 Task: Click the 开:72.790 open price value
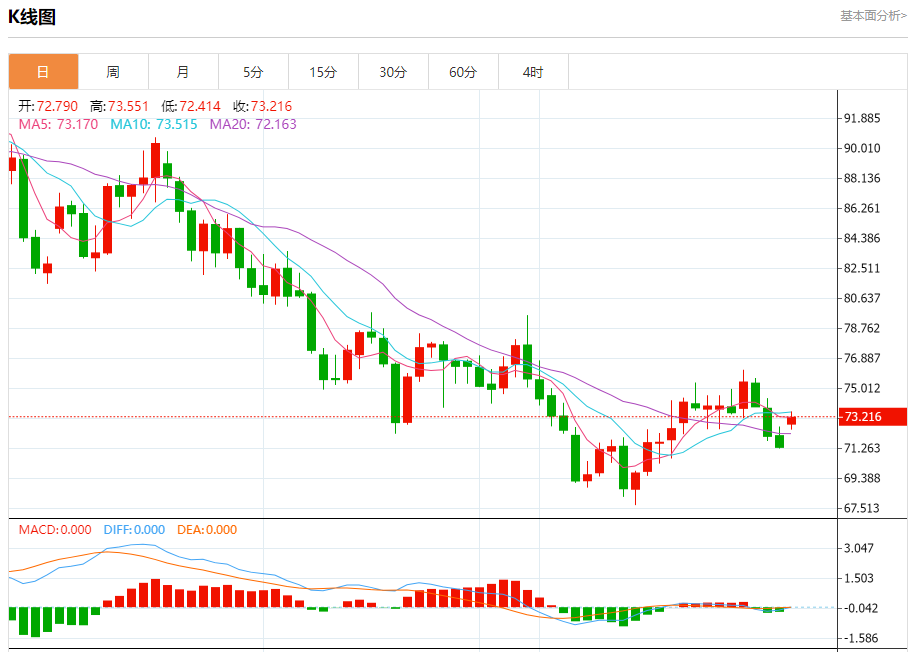[48, 106]
